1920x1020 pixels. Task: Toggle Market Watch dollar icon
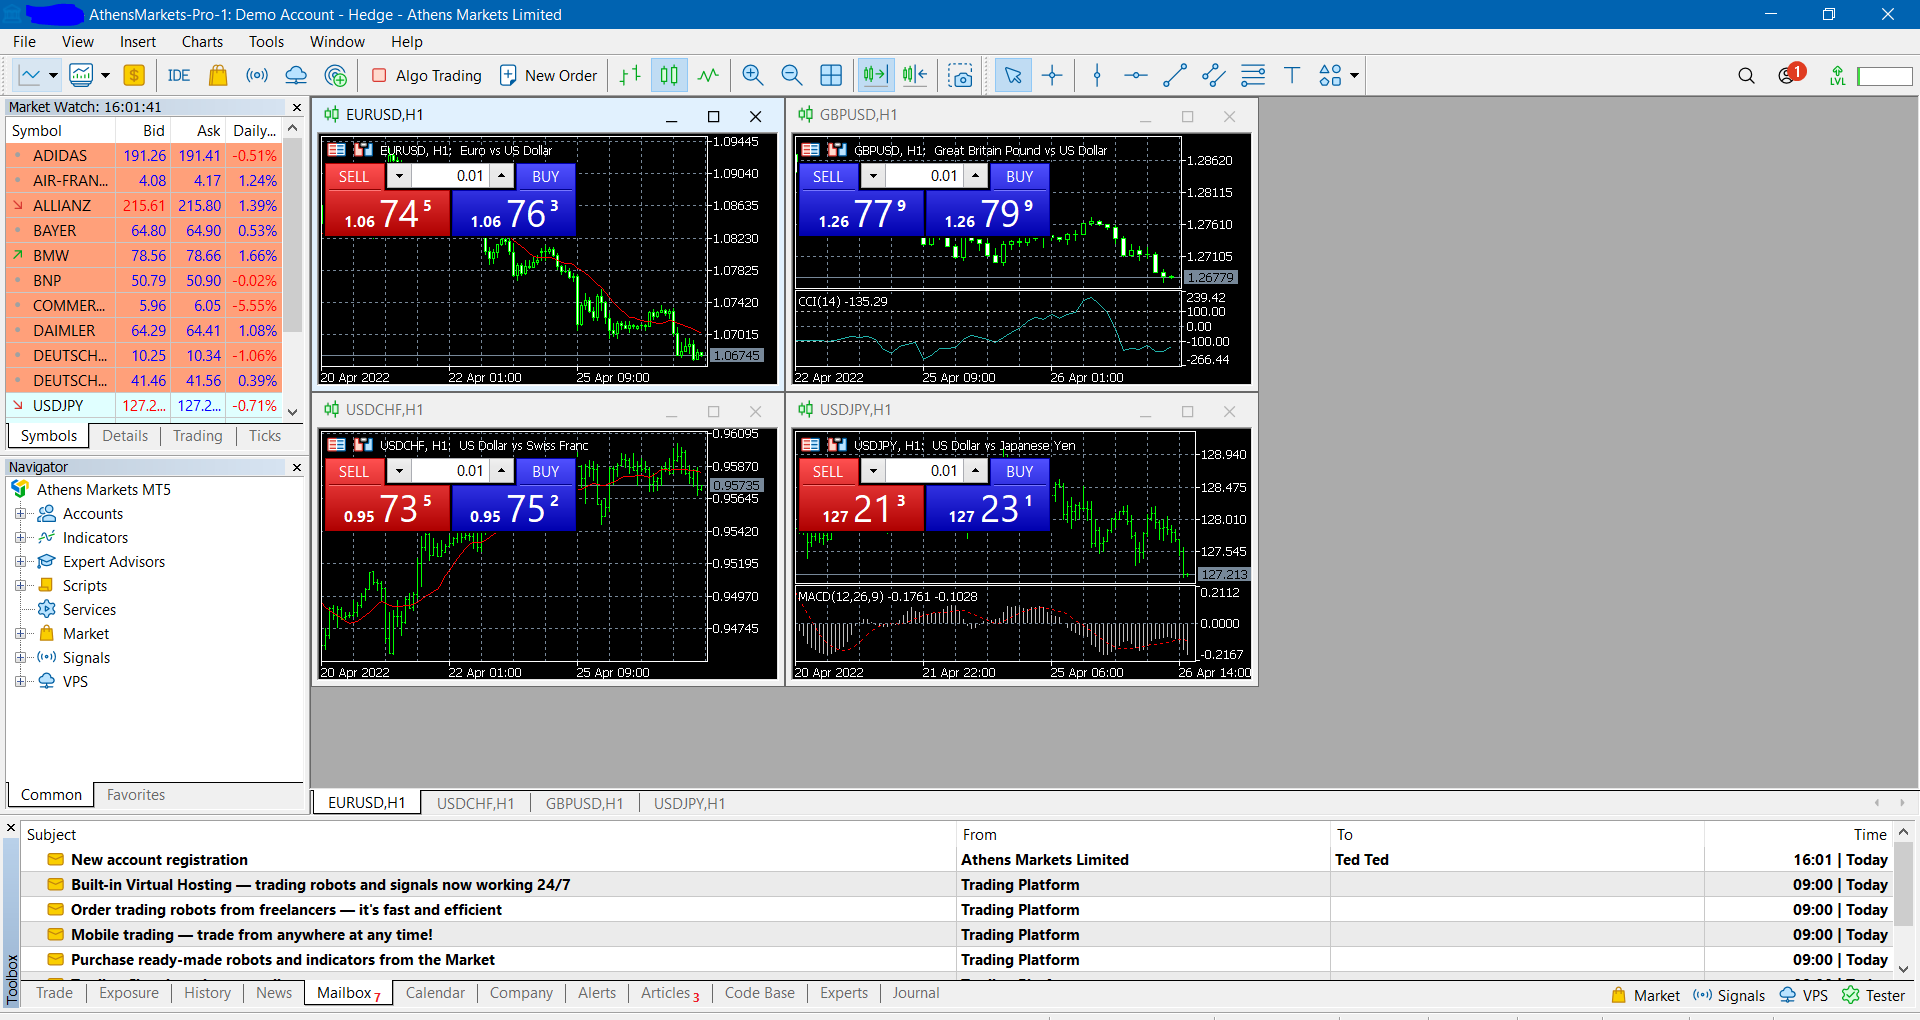134,75
